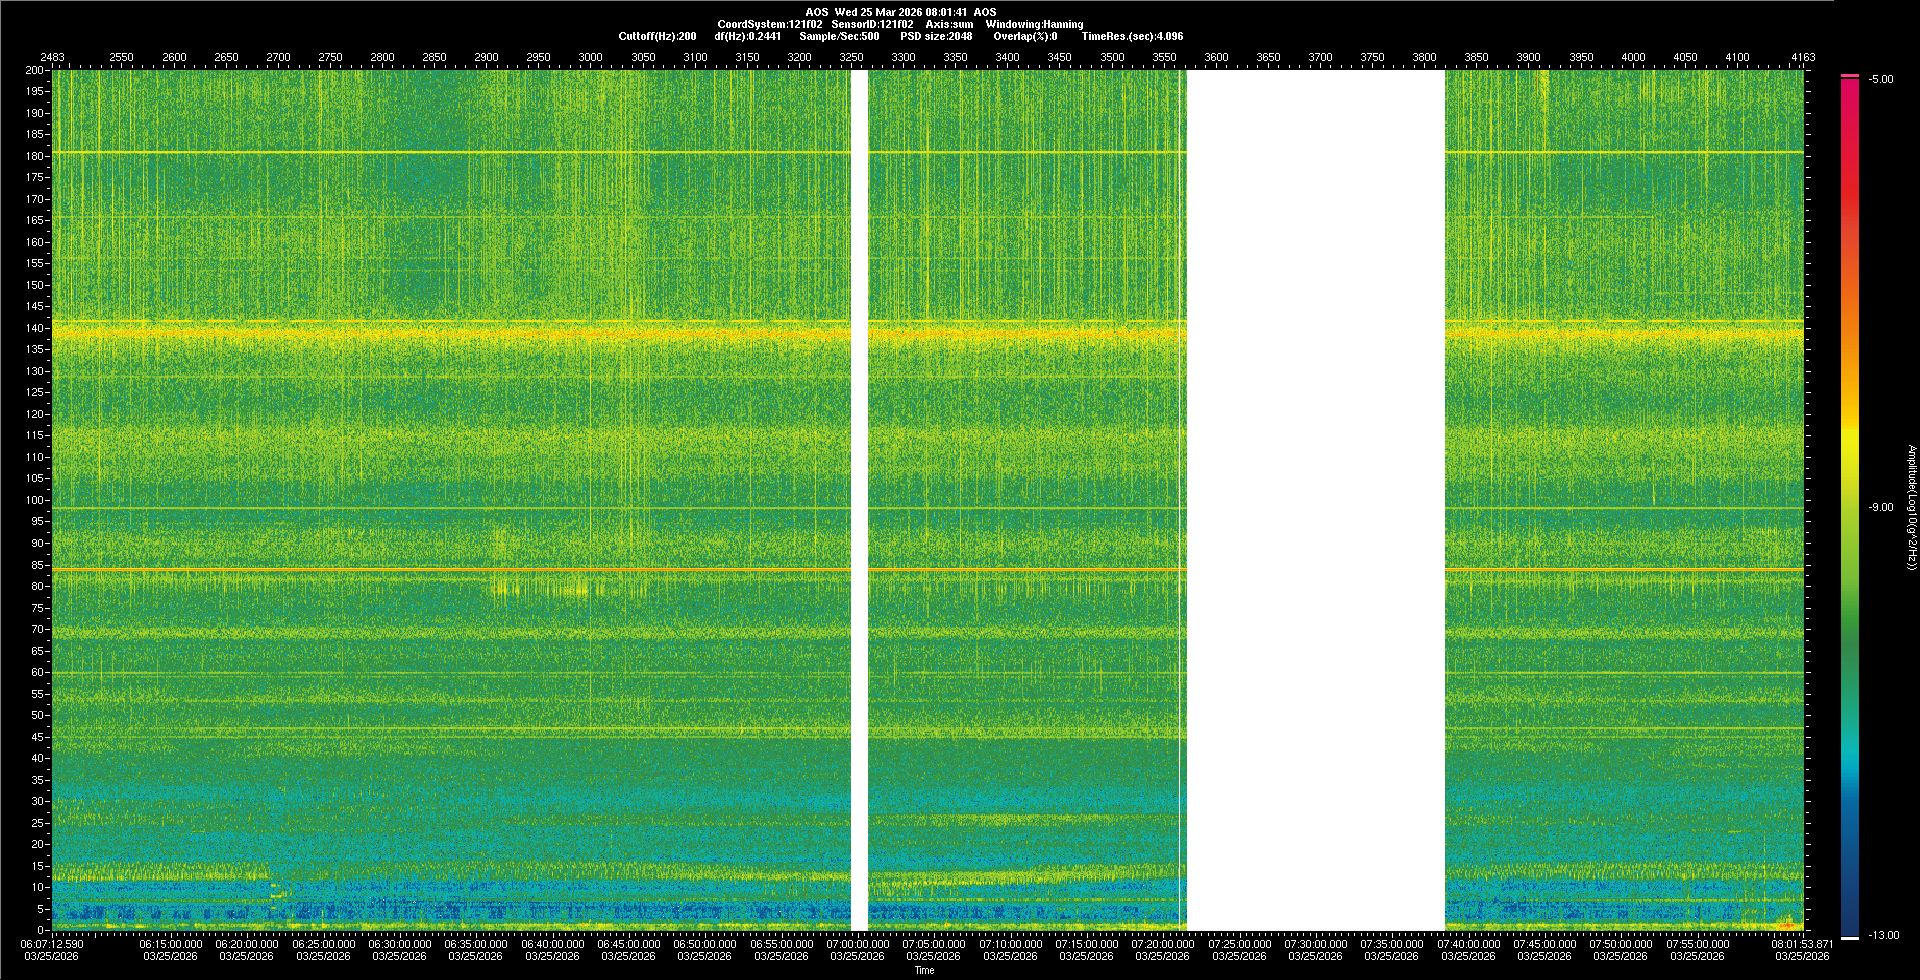The height and width of the screenshot is (980, 1920).
Task: Click the Cuttoff(Hz):200 parameter text
Action: pyautogui.click(x=657, y=36)
